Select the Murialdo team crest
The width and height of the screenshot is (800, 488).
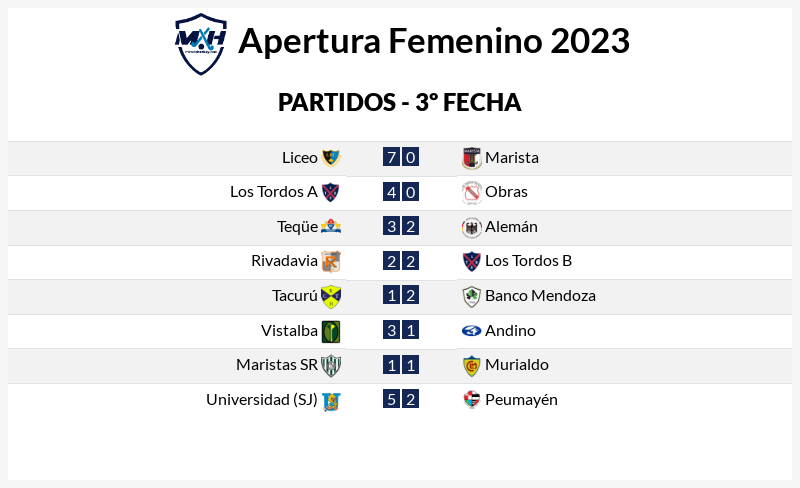pyautogui.click(x=471, y=365)
